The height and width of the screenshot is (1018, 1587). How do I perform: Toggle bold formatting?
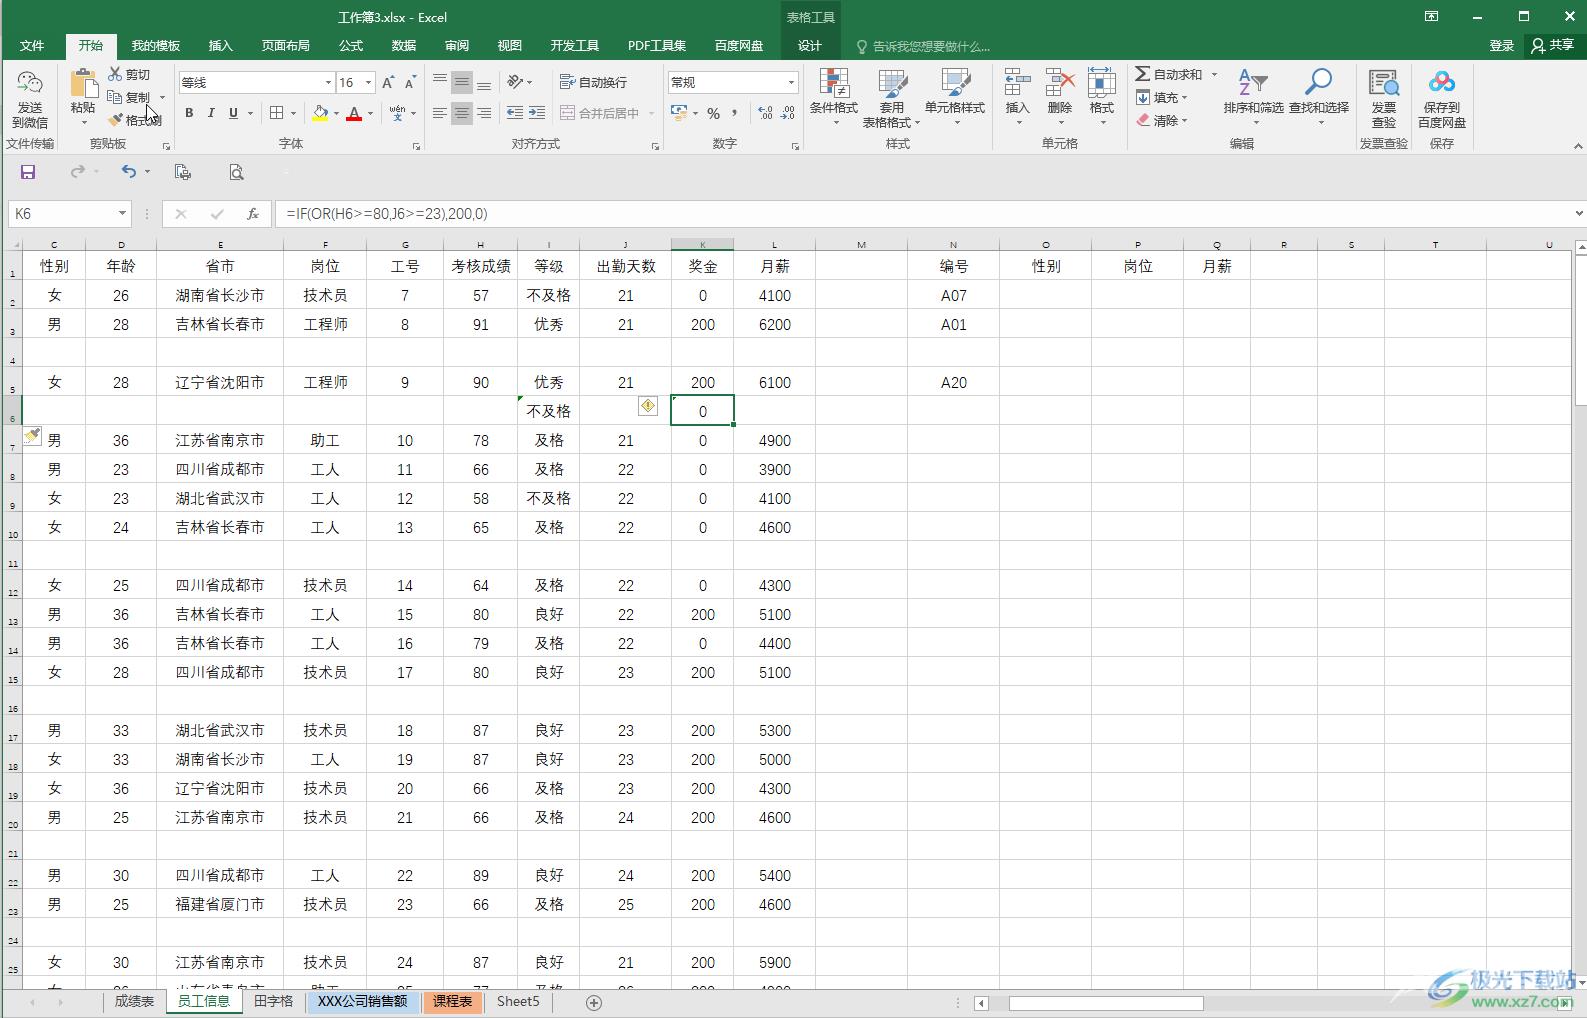pos(189,113)
